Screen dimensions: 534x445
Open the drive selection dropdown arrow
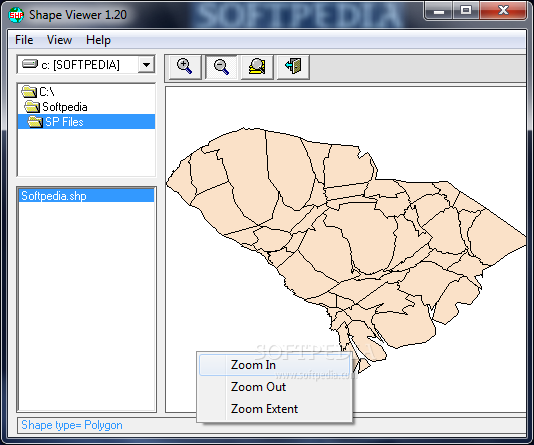146,64
